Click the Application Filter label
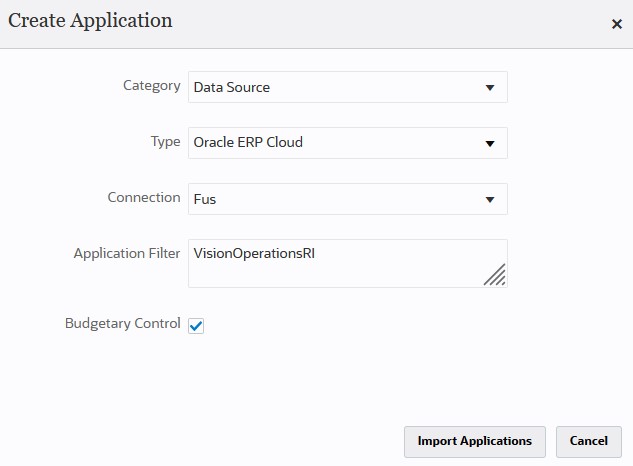This screenshot has height=466, width=633. click(x=127, y=254)
